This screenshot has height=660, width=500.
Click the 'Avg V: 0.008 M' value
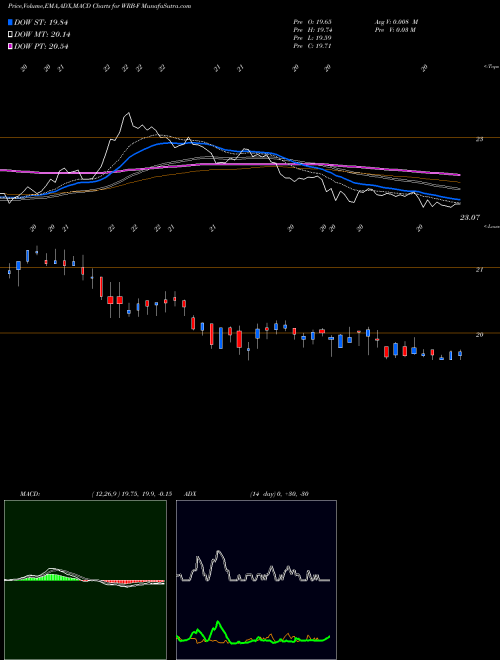[396, 22]
